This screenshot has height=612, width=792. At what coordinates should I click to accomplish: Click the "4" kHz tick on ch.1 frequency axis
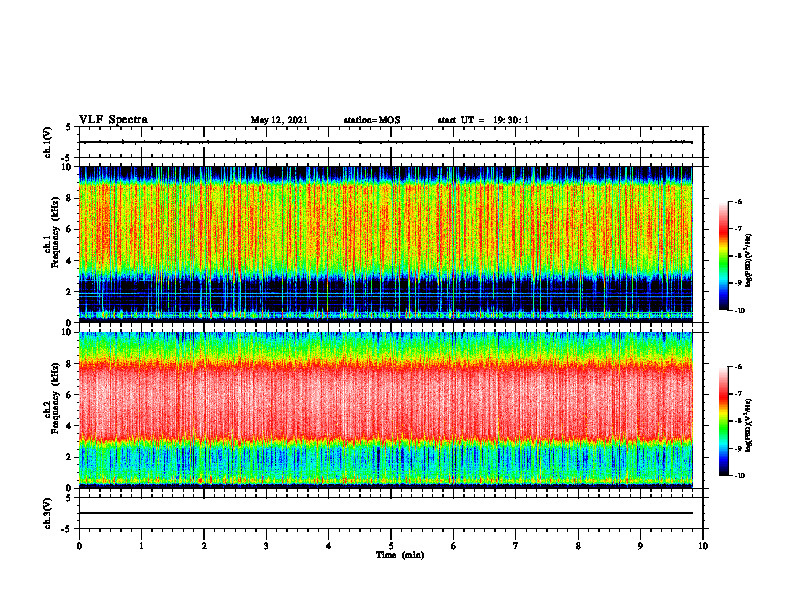click(x=70, y=261)
